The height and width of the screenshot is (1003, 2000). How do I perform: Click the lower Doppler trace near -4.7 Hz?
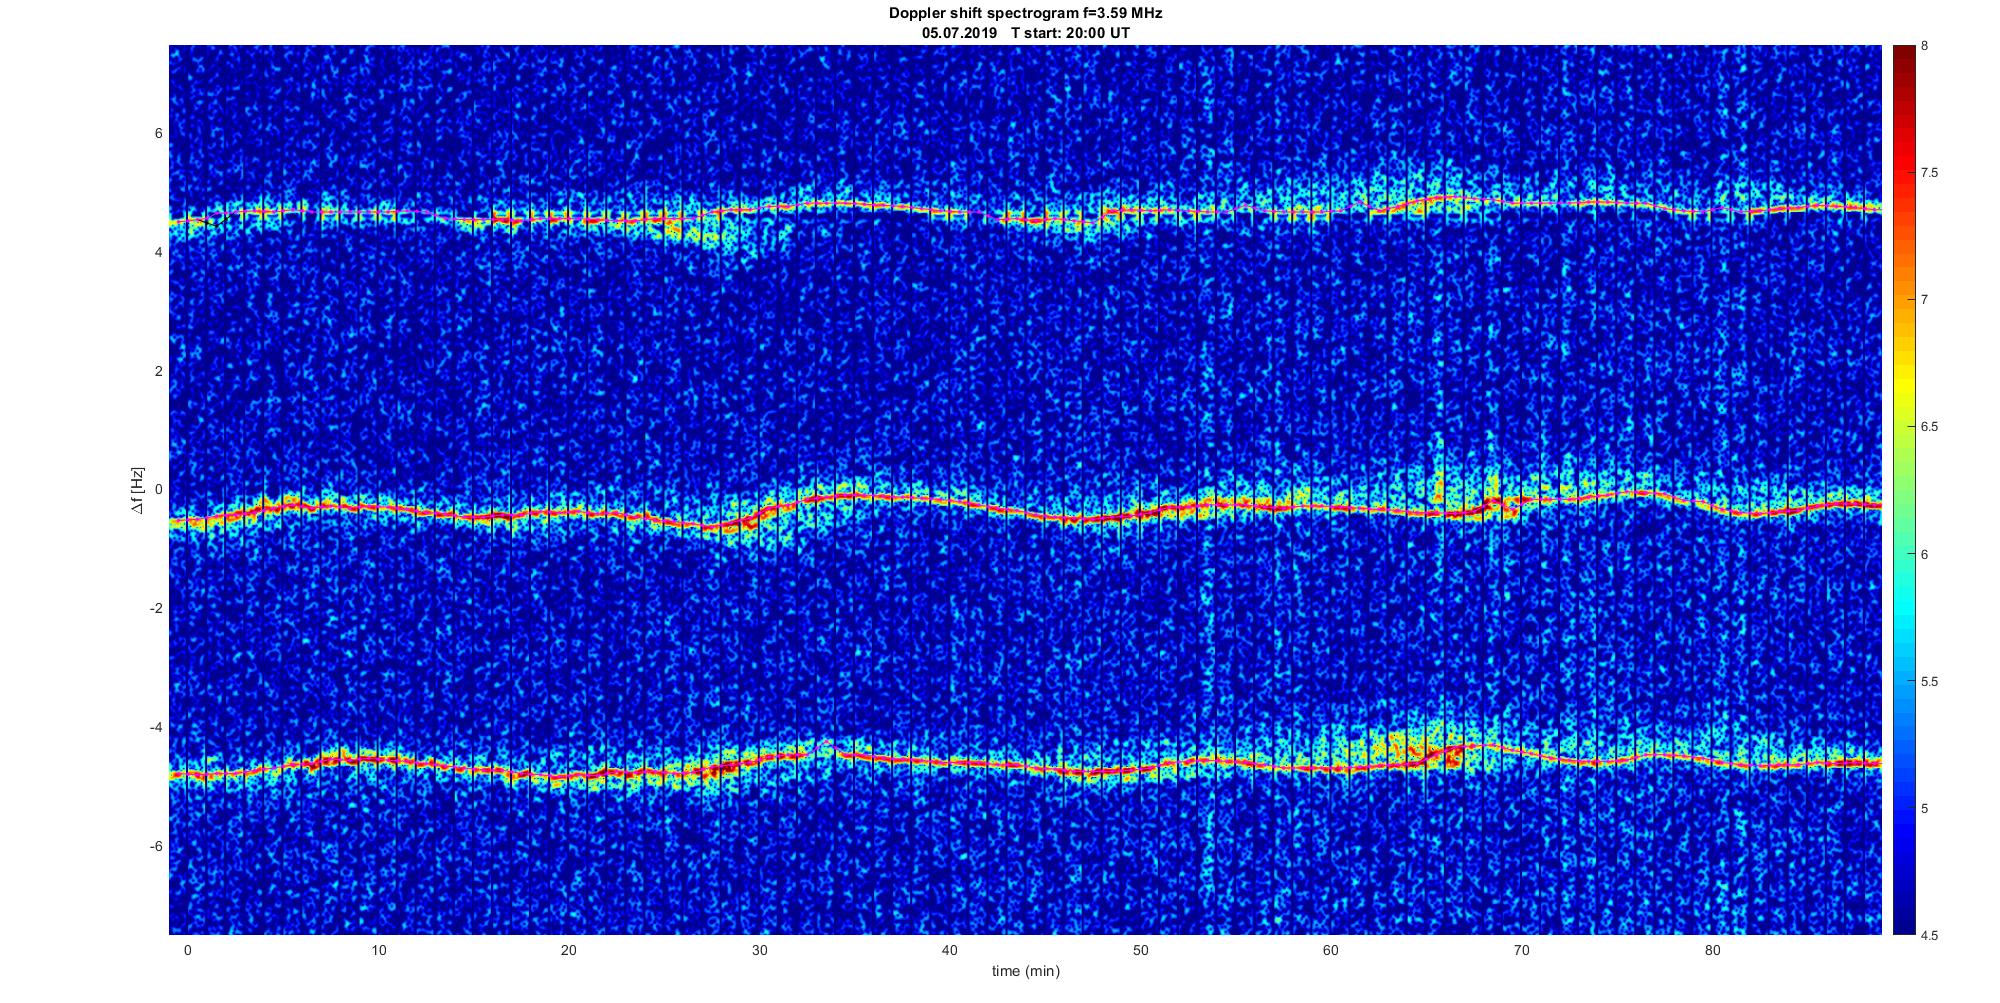tap(1025, 762)
